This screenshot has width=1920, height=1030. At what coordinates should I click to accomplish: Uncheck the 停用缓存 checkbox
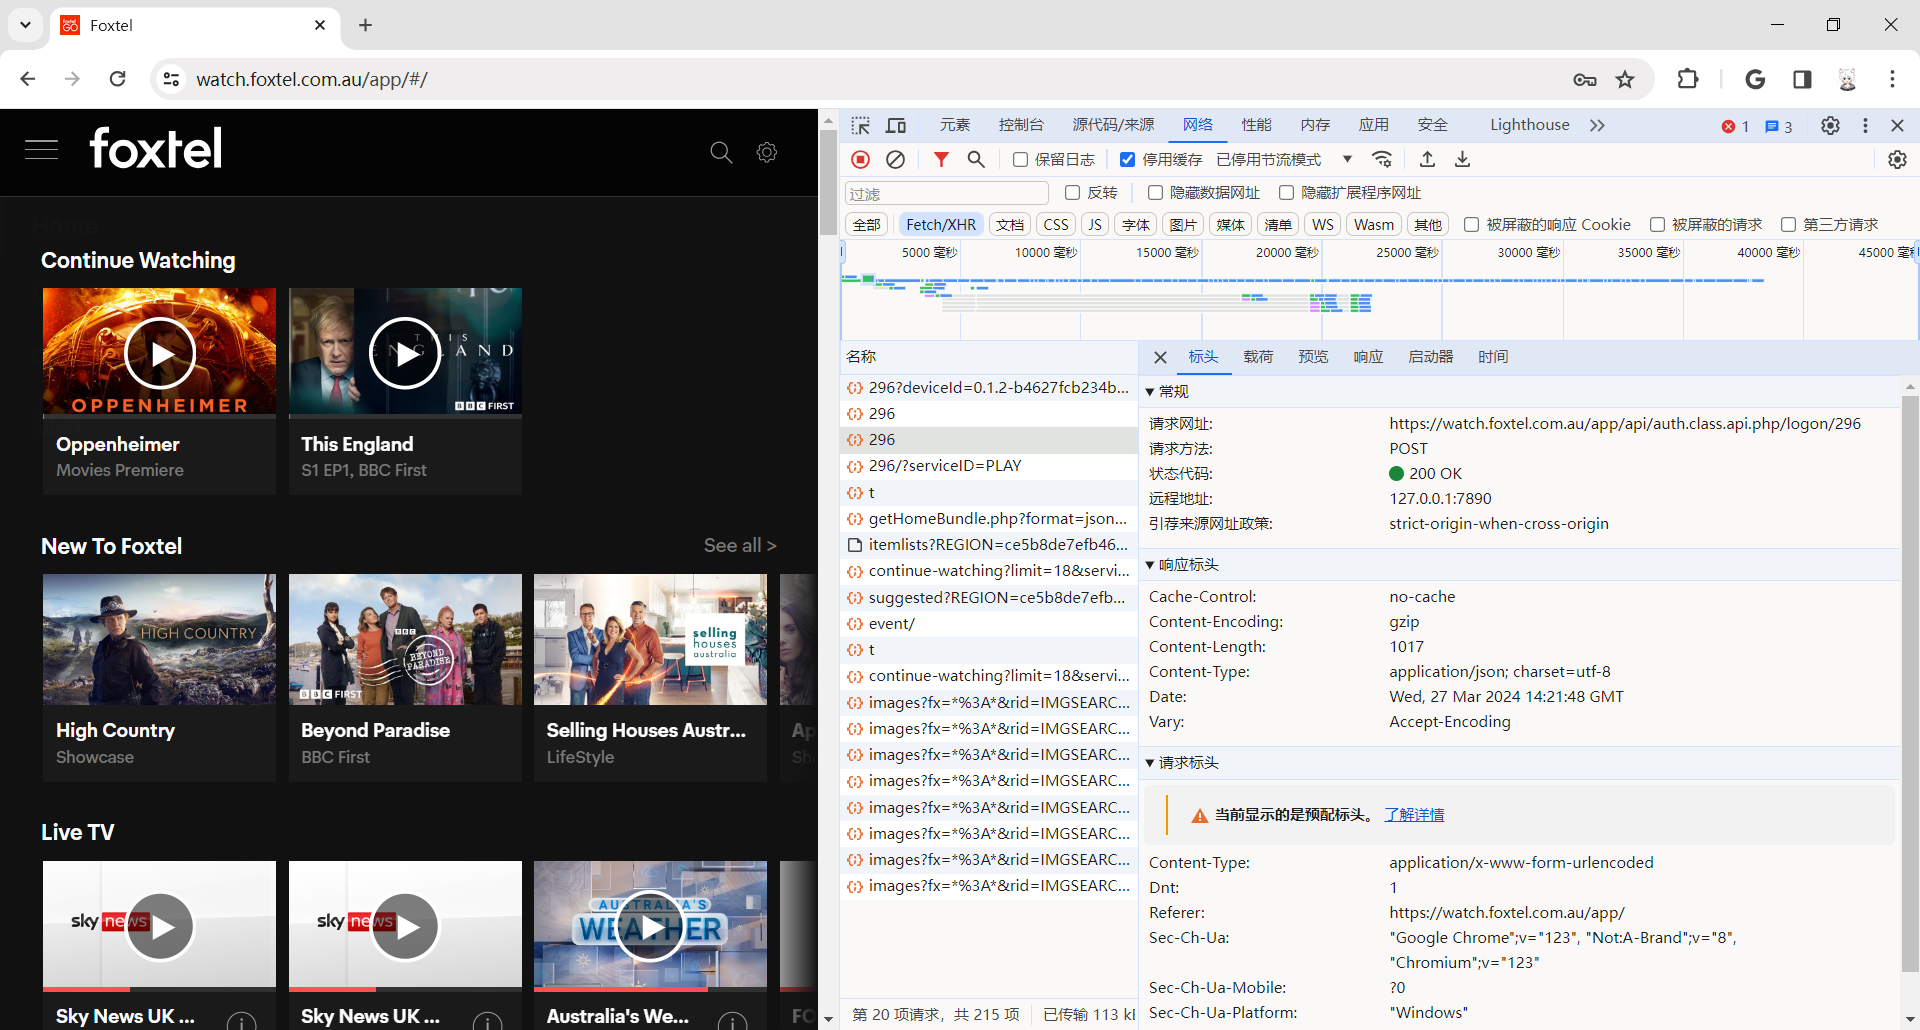[1128, 160]
